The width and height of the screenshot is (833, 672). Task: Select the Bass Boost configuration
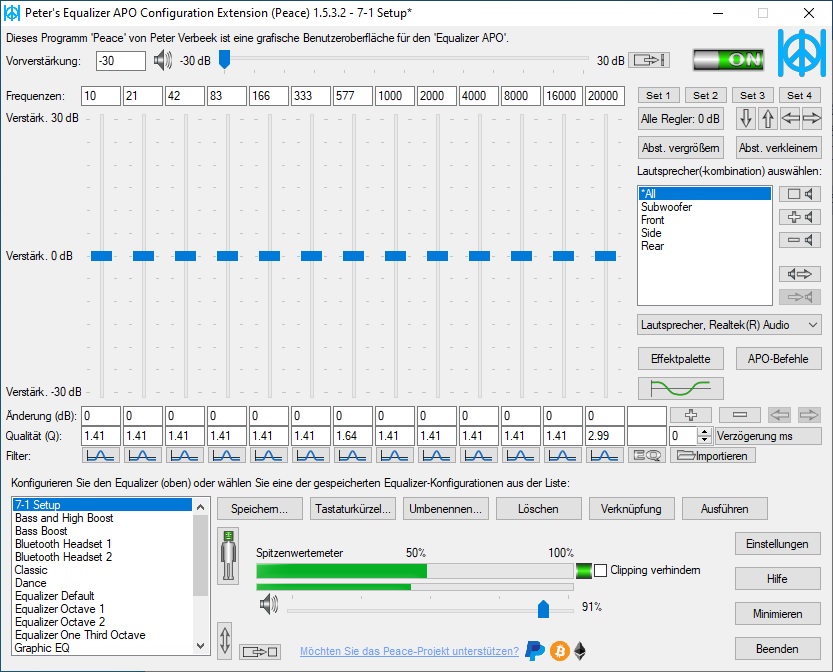[102, 531]
